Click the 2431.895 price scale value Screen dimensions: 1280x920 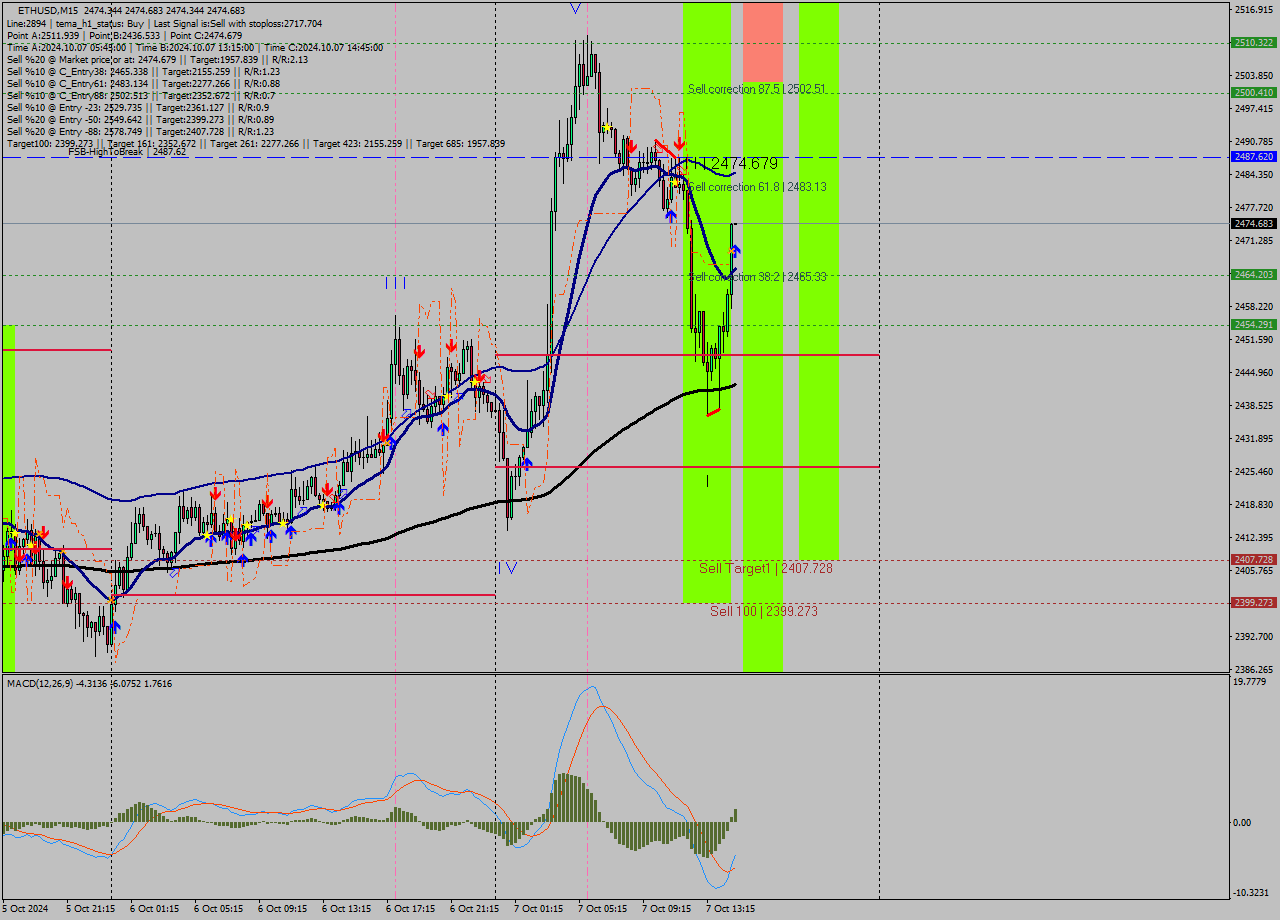pos(1254,438)
